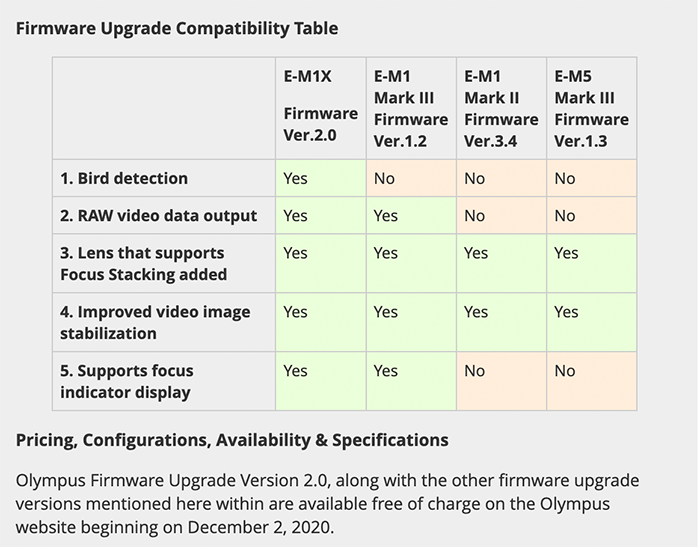700x547 pixels.
Task: Select the E-M1 Mark II column header
Action: 501,108
